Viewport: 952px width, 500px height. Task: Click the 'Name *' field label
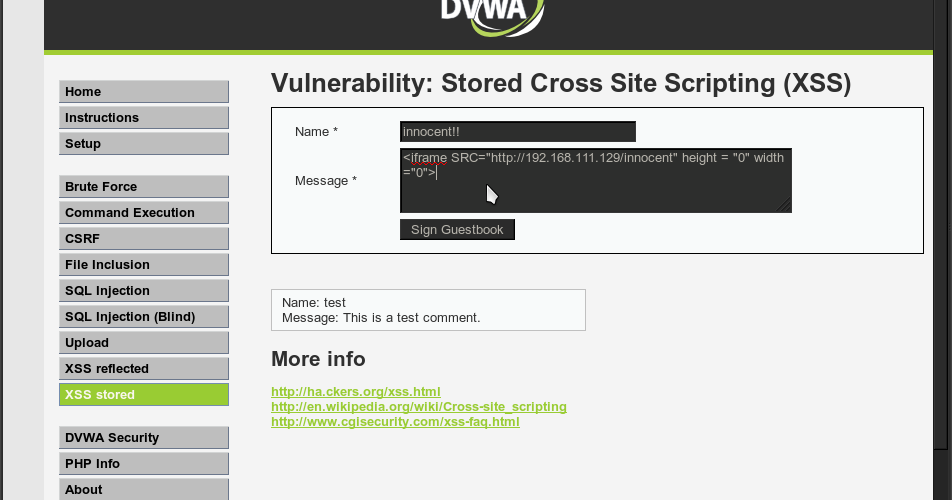pos(316,132)
